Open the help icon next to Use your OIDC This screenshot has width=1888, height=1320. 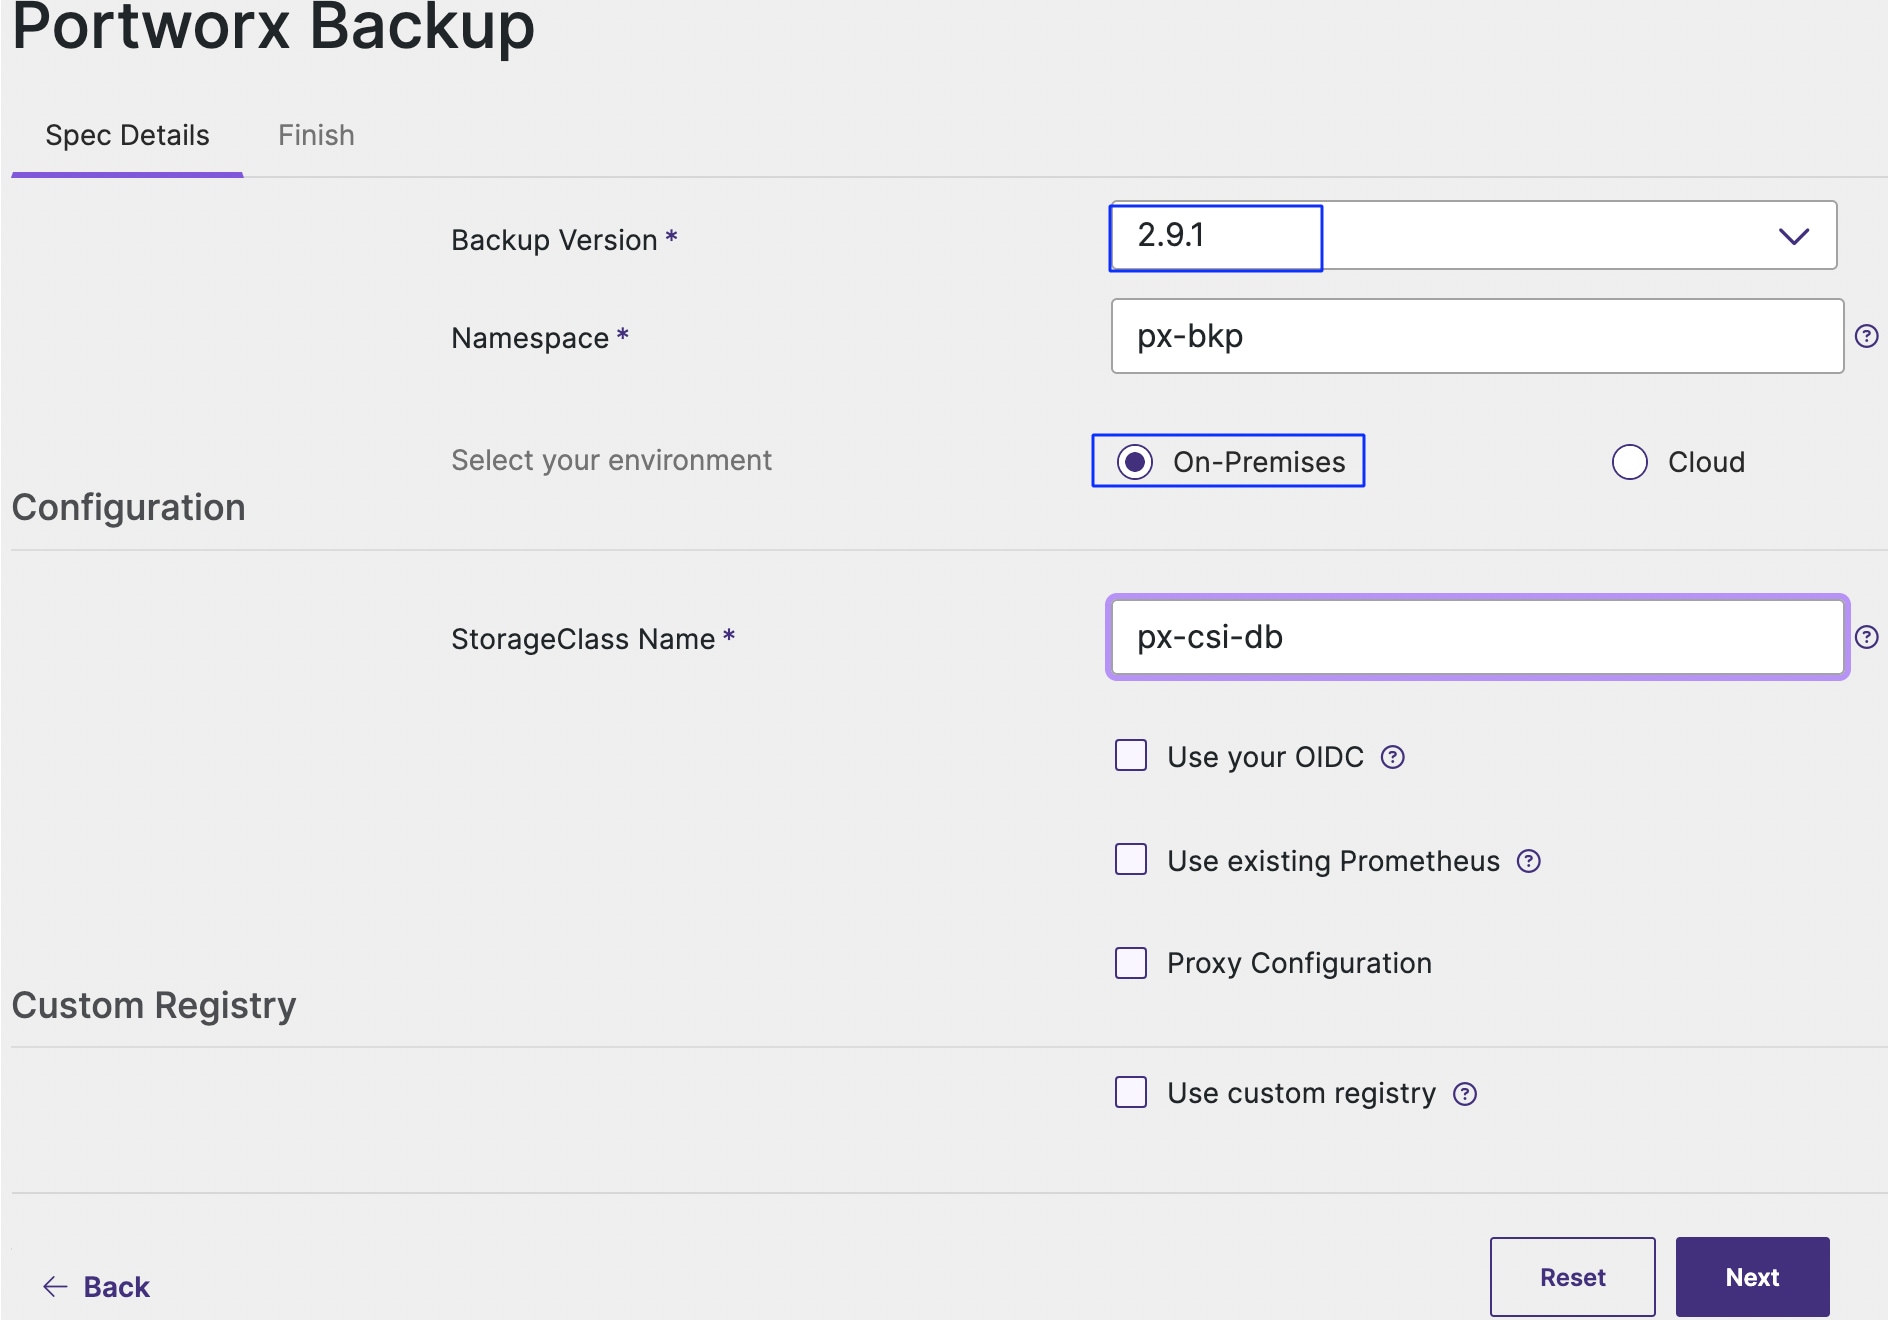(x=1393, y=757)
